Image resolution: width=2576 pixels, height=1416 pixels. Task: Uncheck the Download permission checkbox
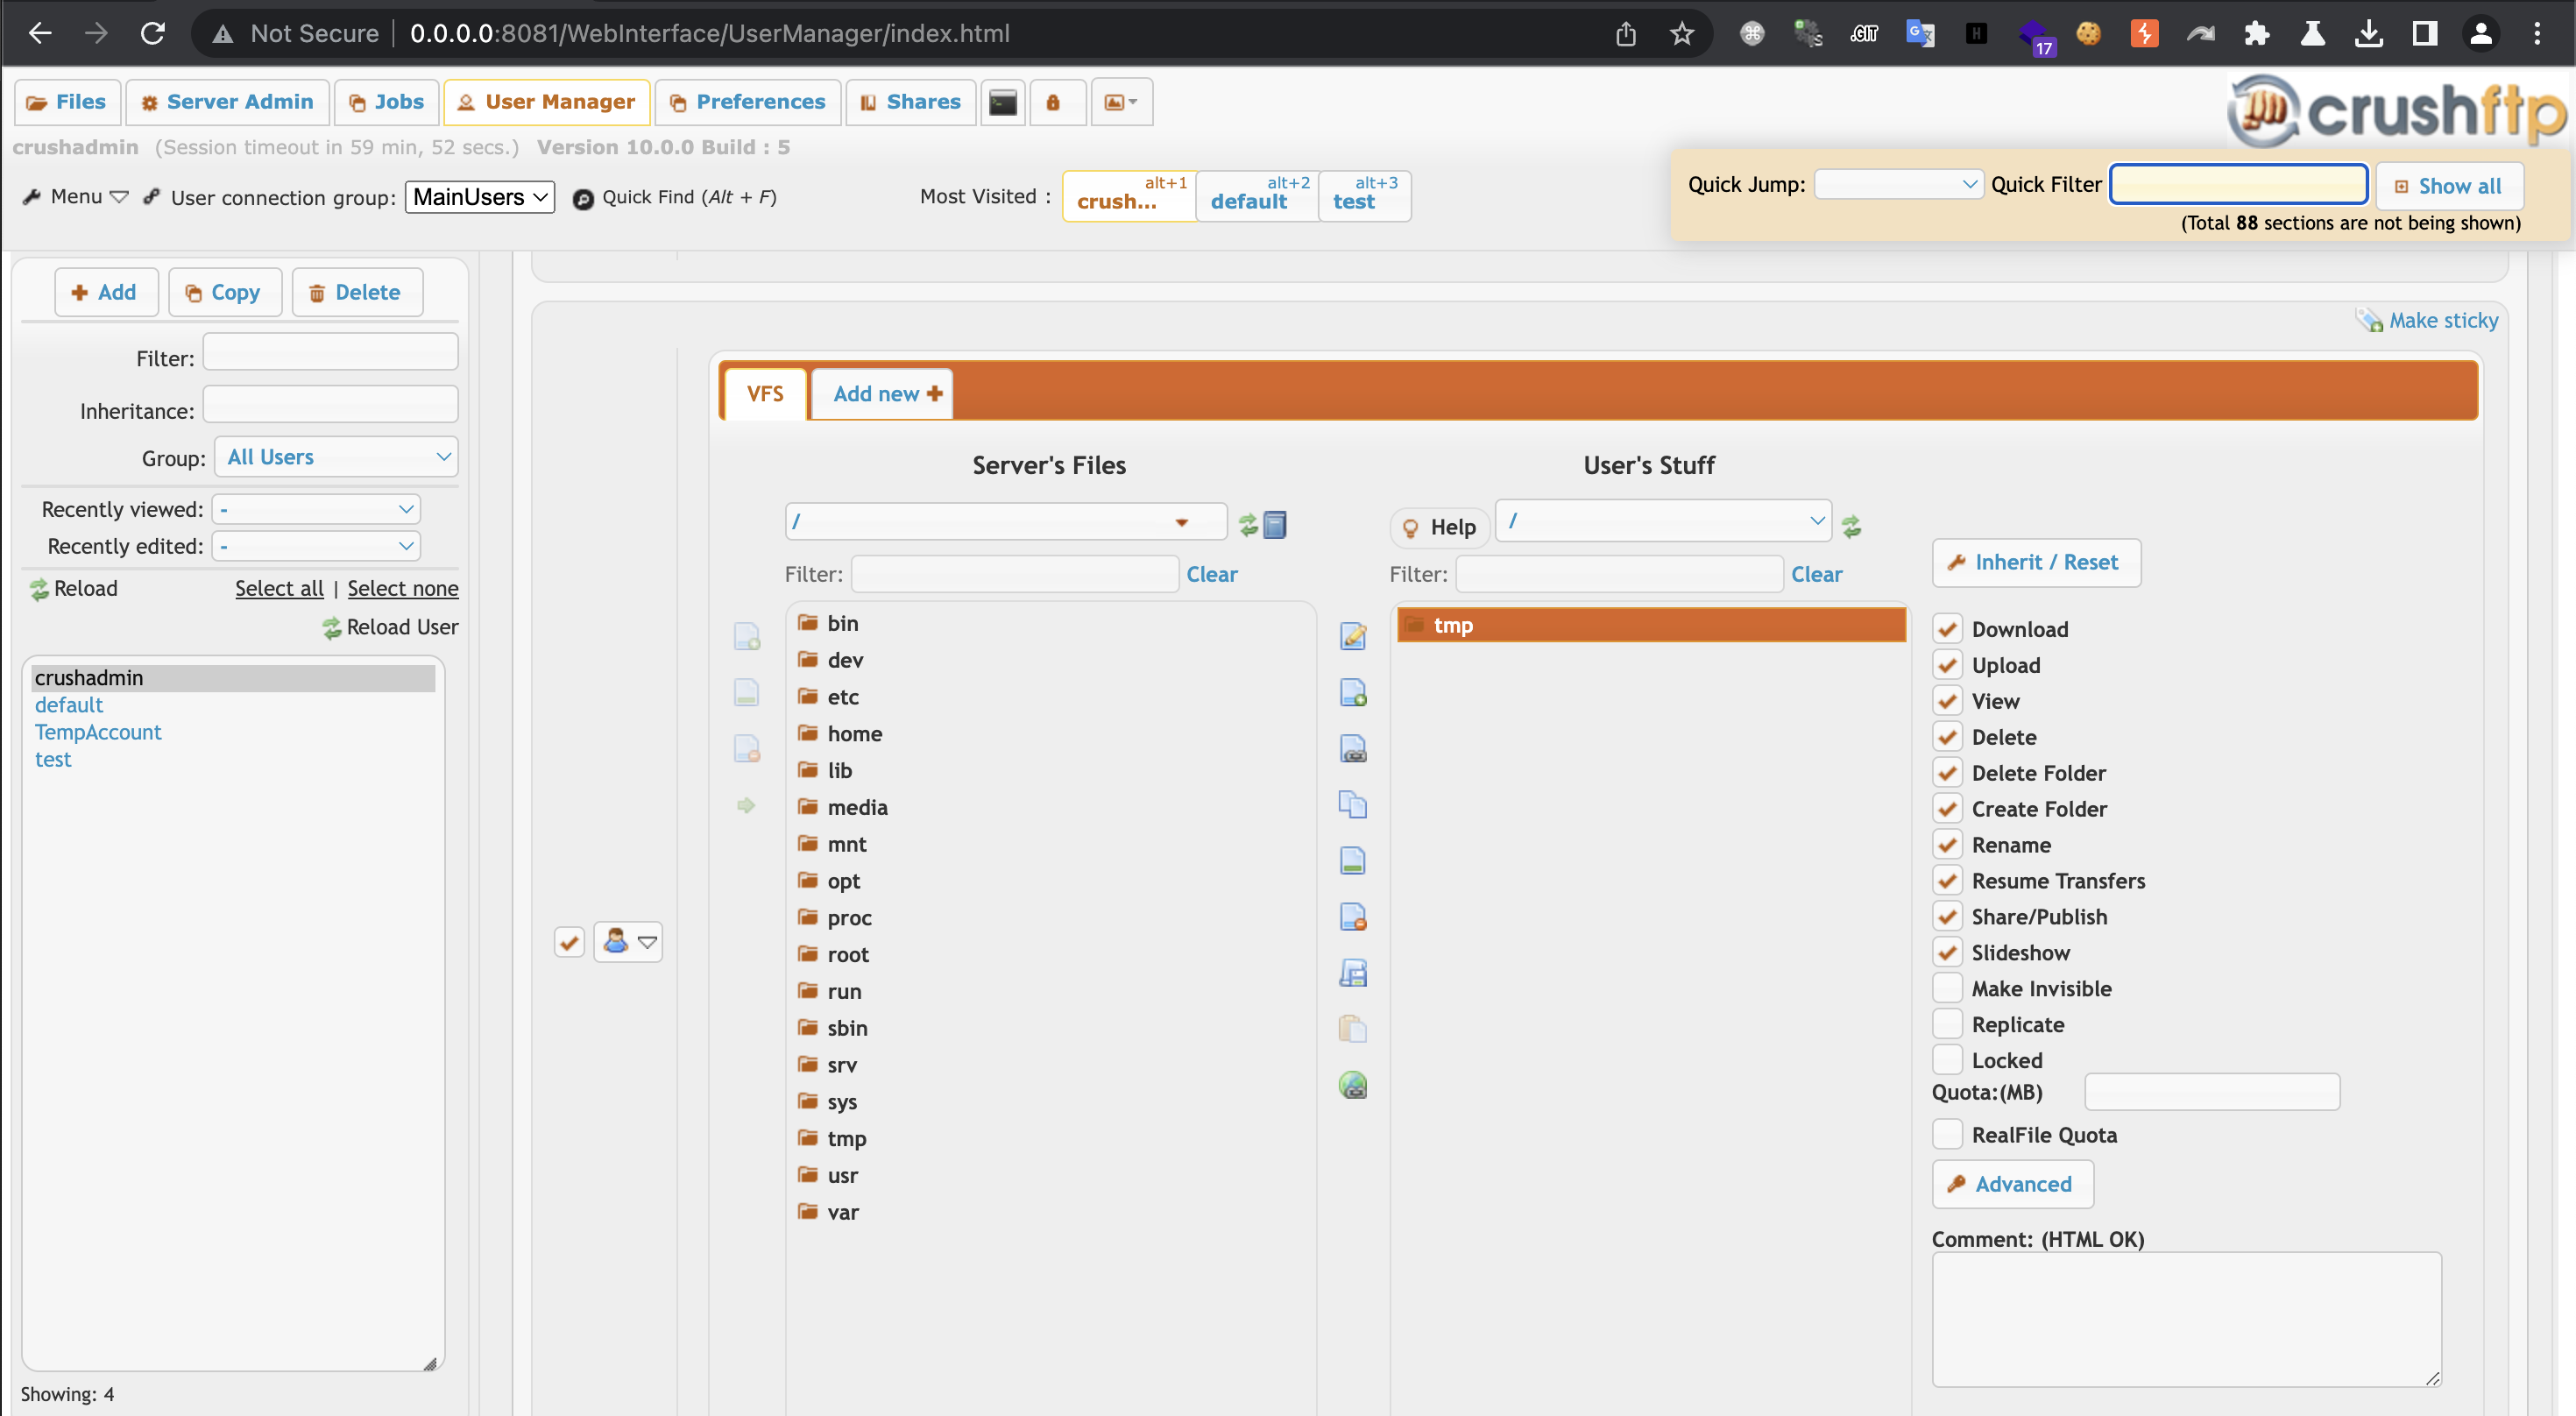click(x=1947, y=629)
